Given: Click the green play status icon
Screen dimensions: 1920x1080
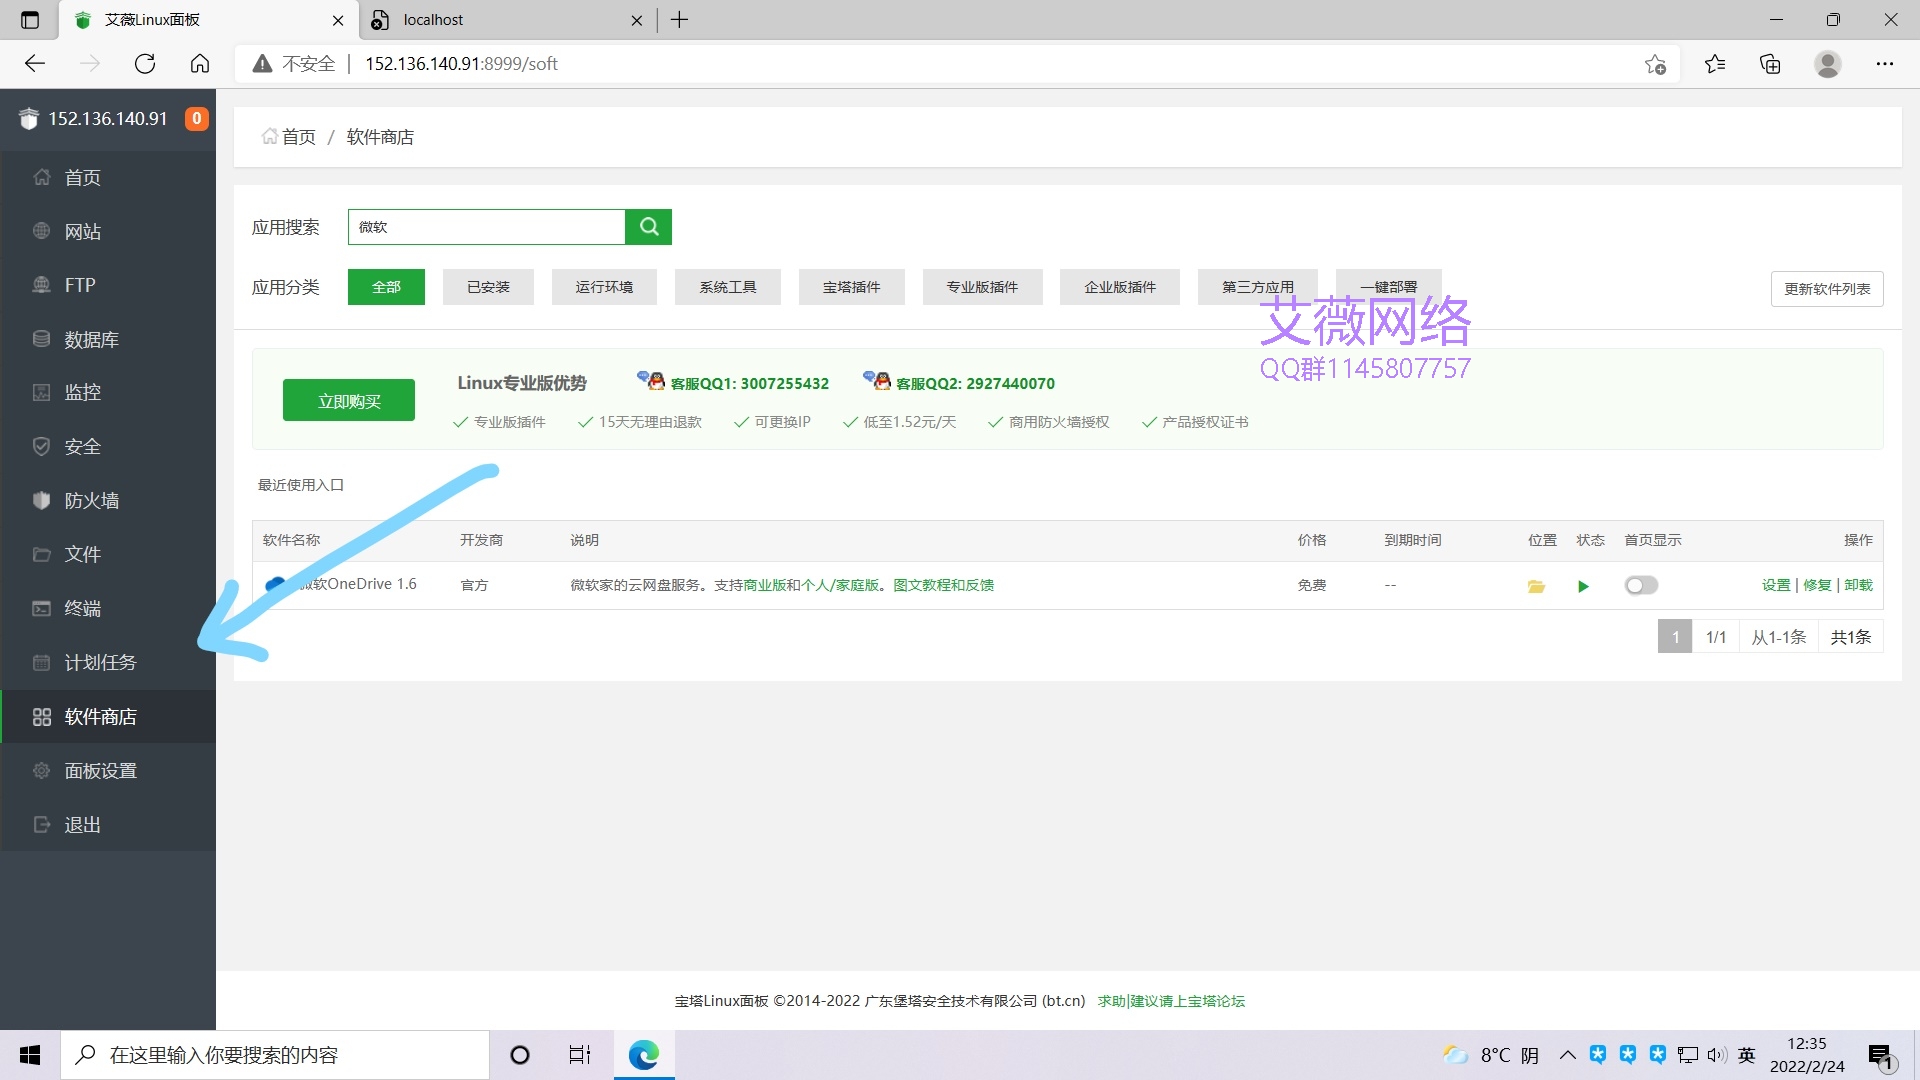Looking at the screenshot, I should pyautogui.click(x=1583, y=586).
